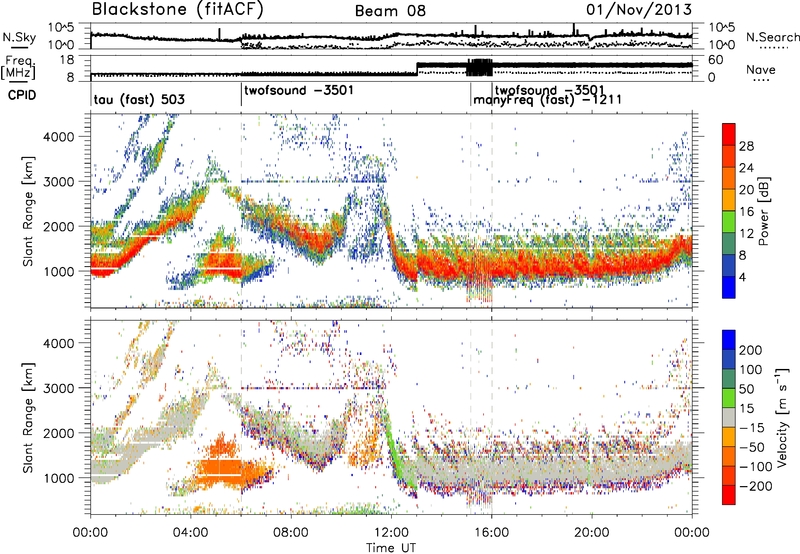The width and height of the screenshot is (800, 554).
Task: Select the 'Freq. [MHz]' axis label
Action: point(18,67)
